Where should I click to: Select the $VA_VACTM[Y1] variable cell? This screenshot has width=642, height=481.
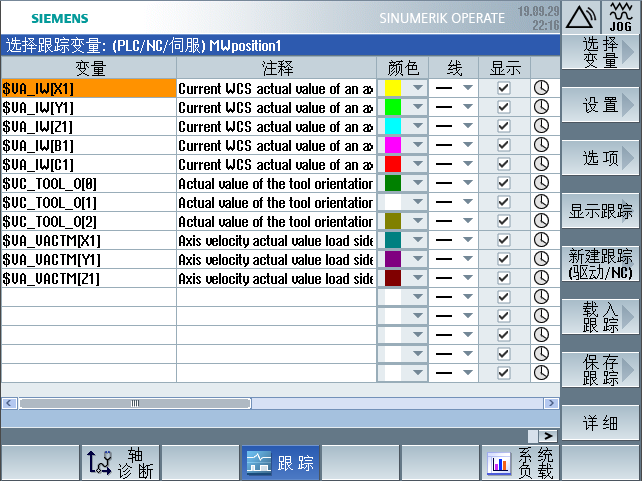(89, 259)
